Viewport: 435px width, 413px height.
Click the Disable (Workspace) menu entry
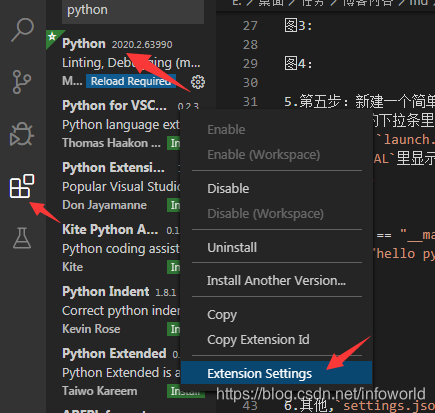click(x=265, y=214)
